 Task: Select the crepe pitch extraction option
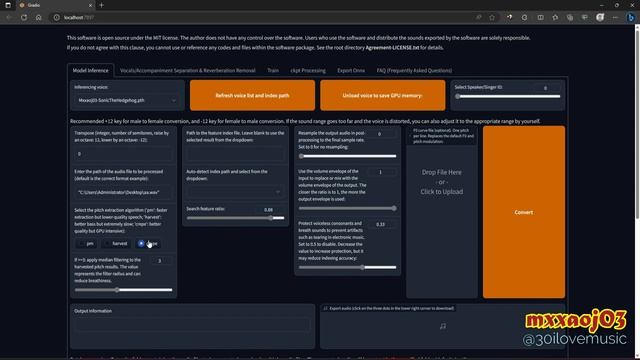click(148, 244)
